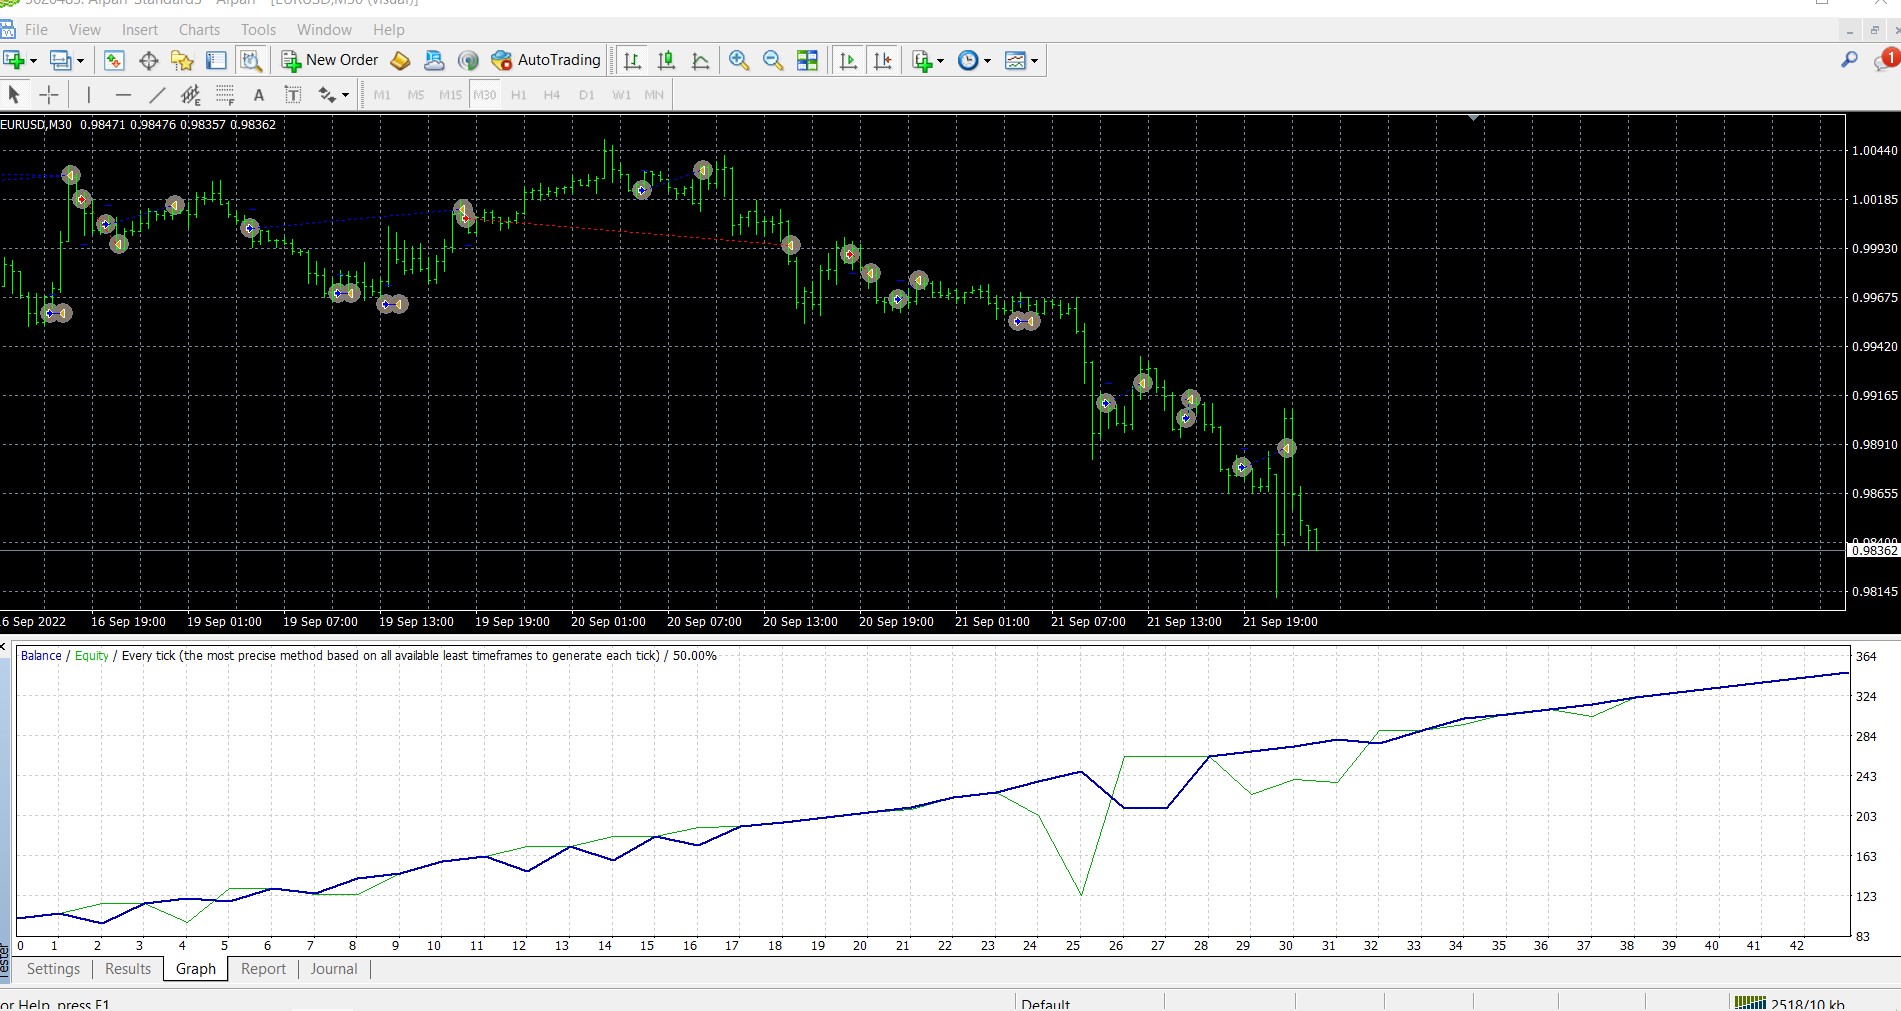Open the Periods clock icon
The height and width of the screenshot is (1011, 1901).
pyautogui.click(x=968, y=61)
